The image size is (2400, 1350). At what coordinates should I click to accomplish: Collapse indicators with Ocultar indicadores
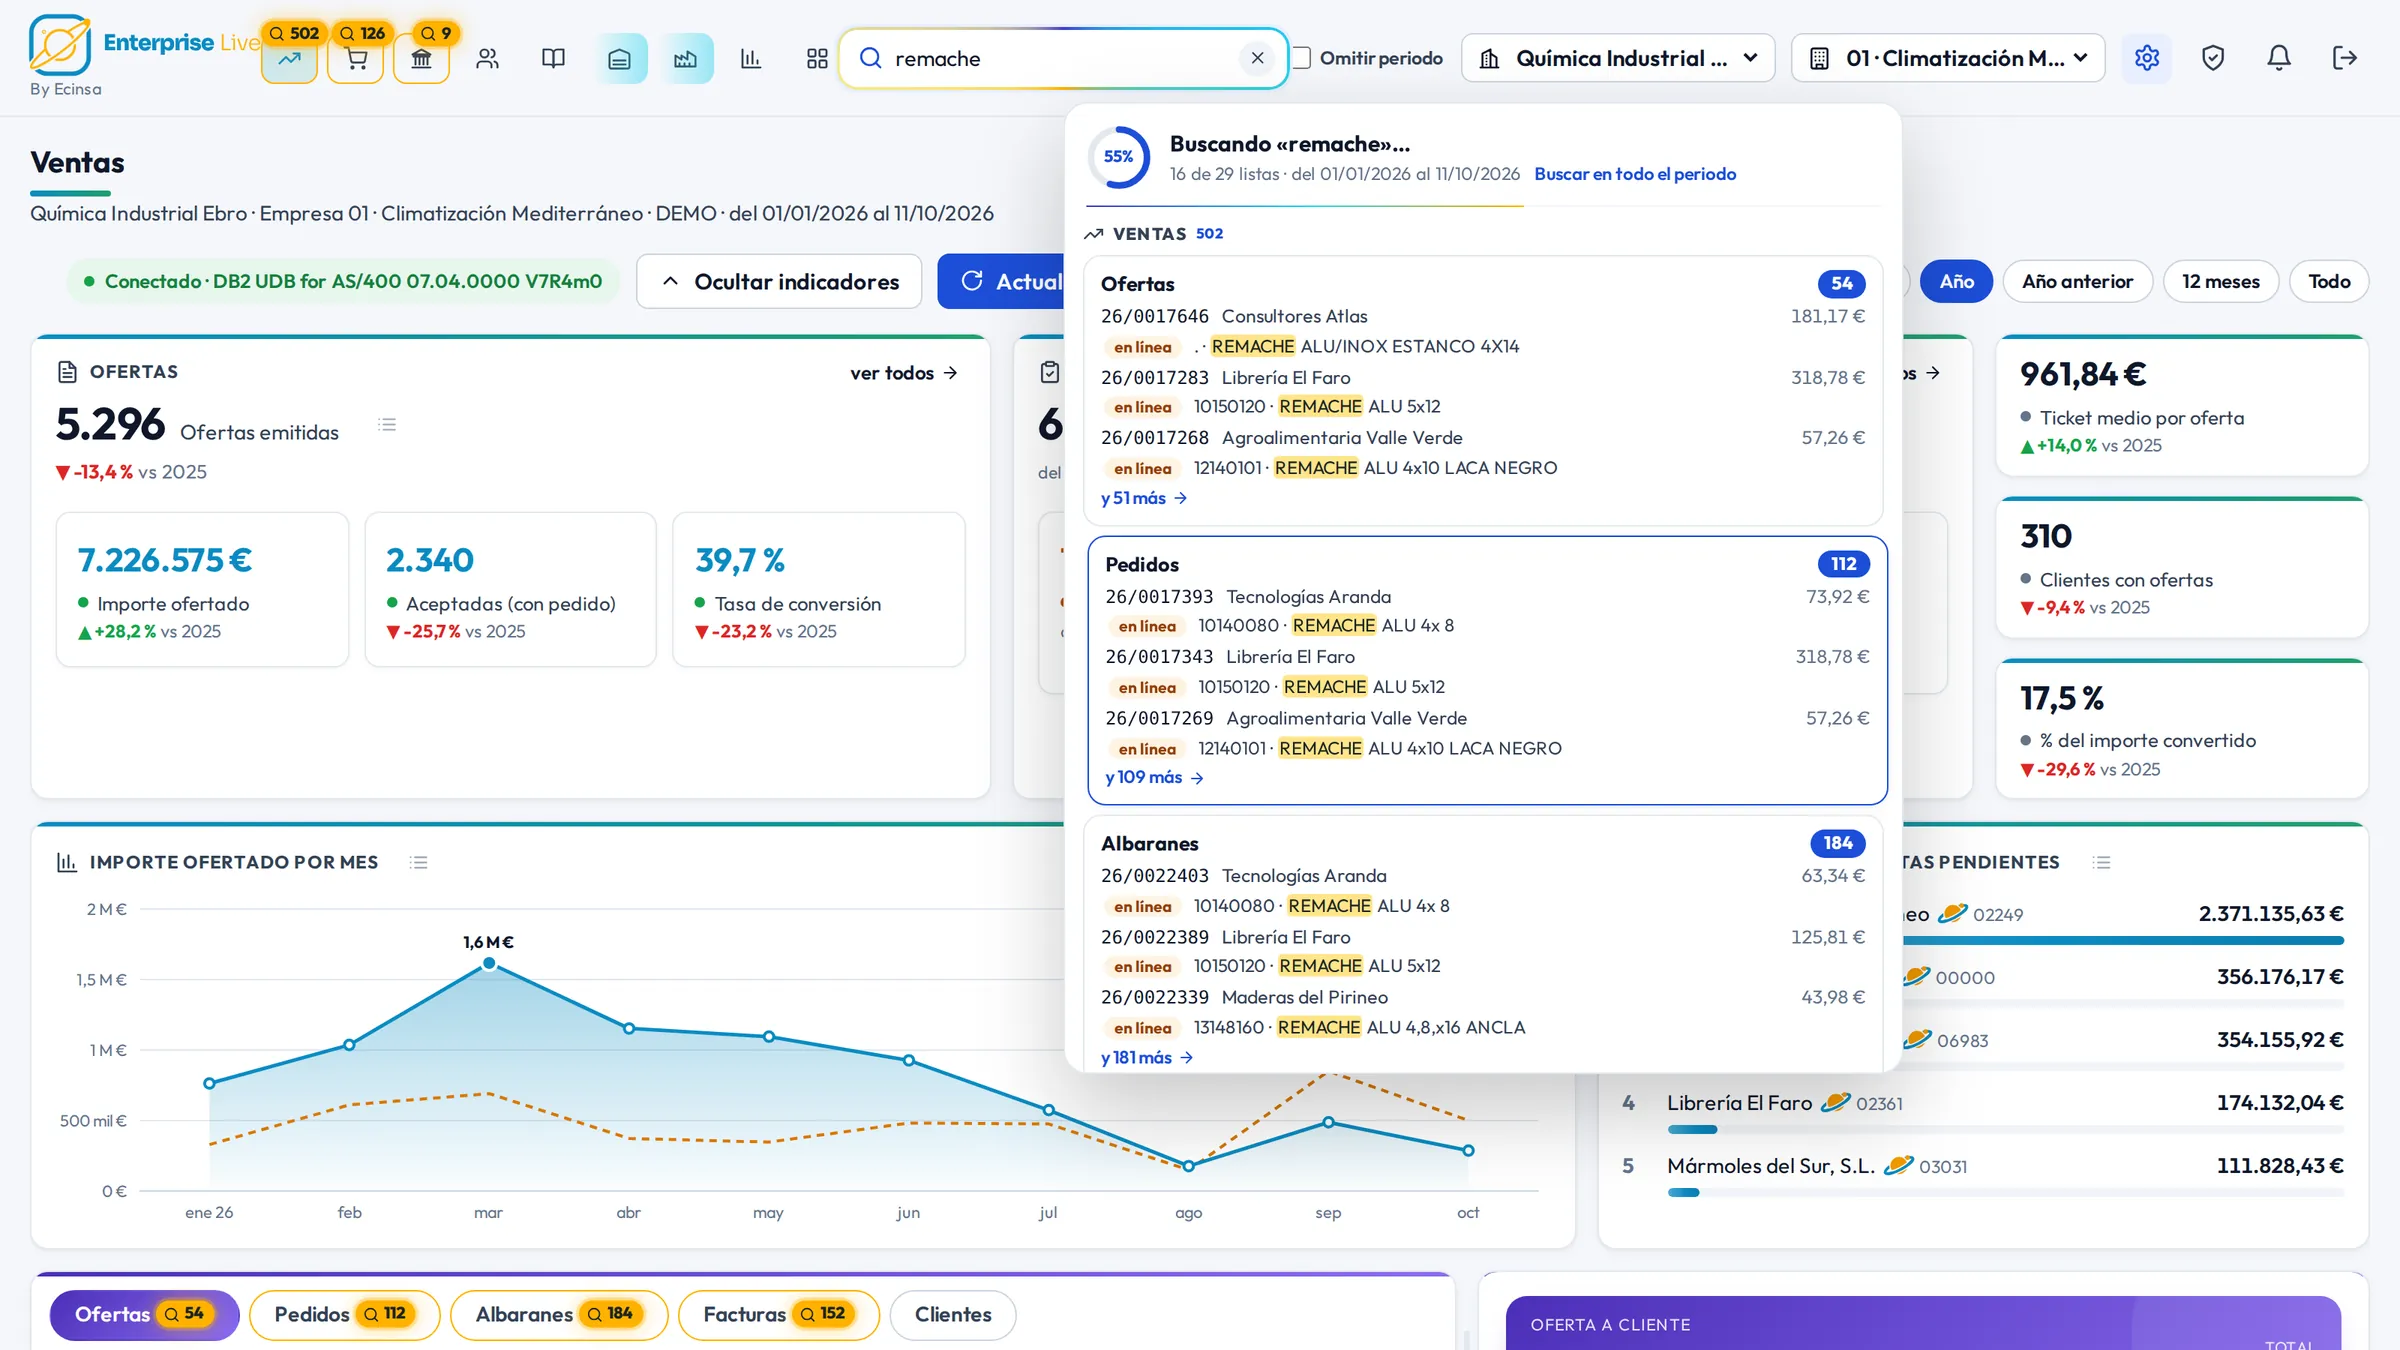click(x=779, y=281)
